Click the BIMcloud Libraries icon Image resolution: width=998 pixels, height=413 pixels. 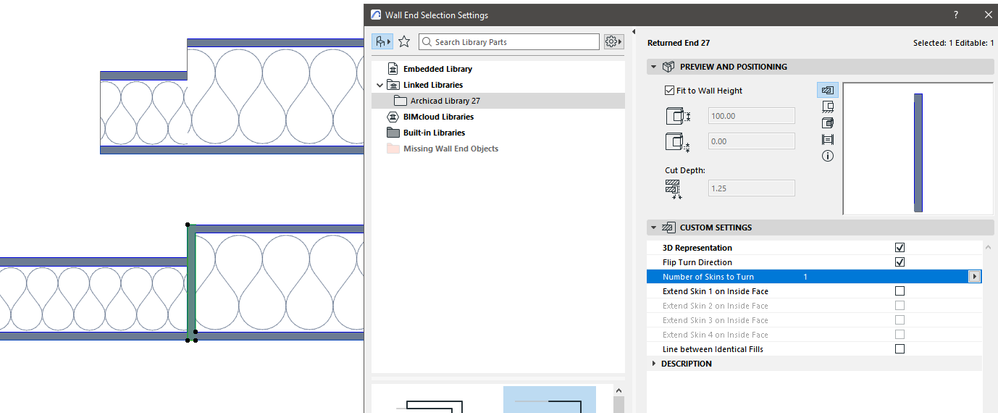click(x=393, y=117)
